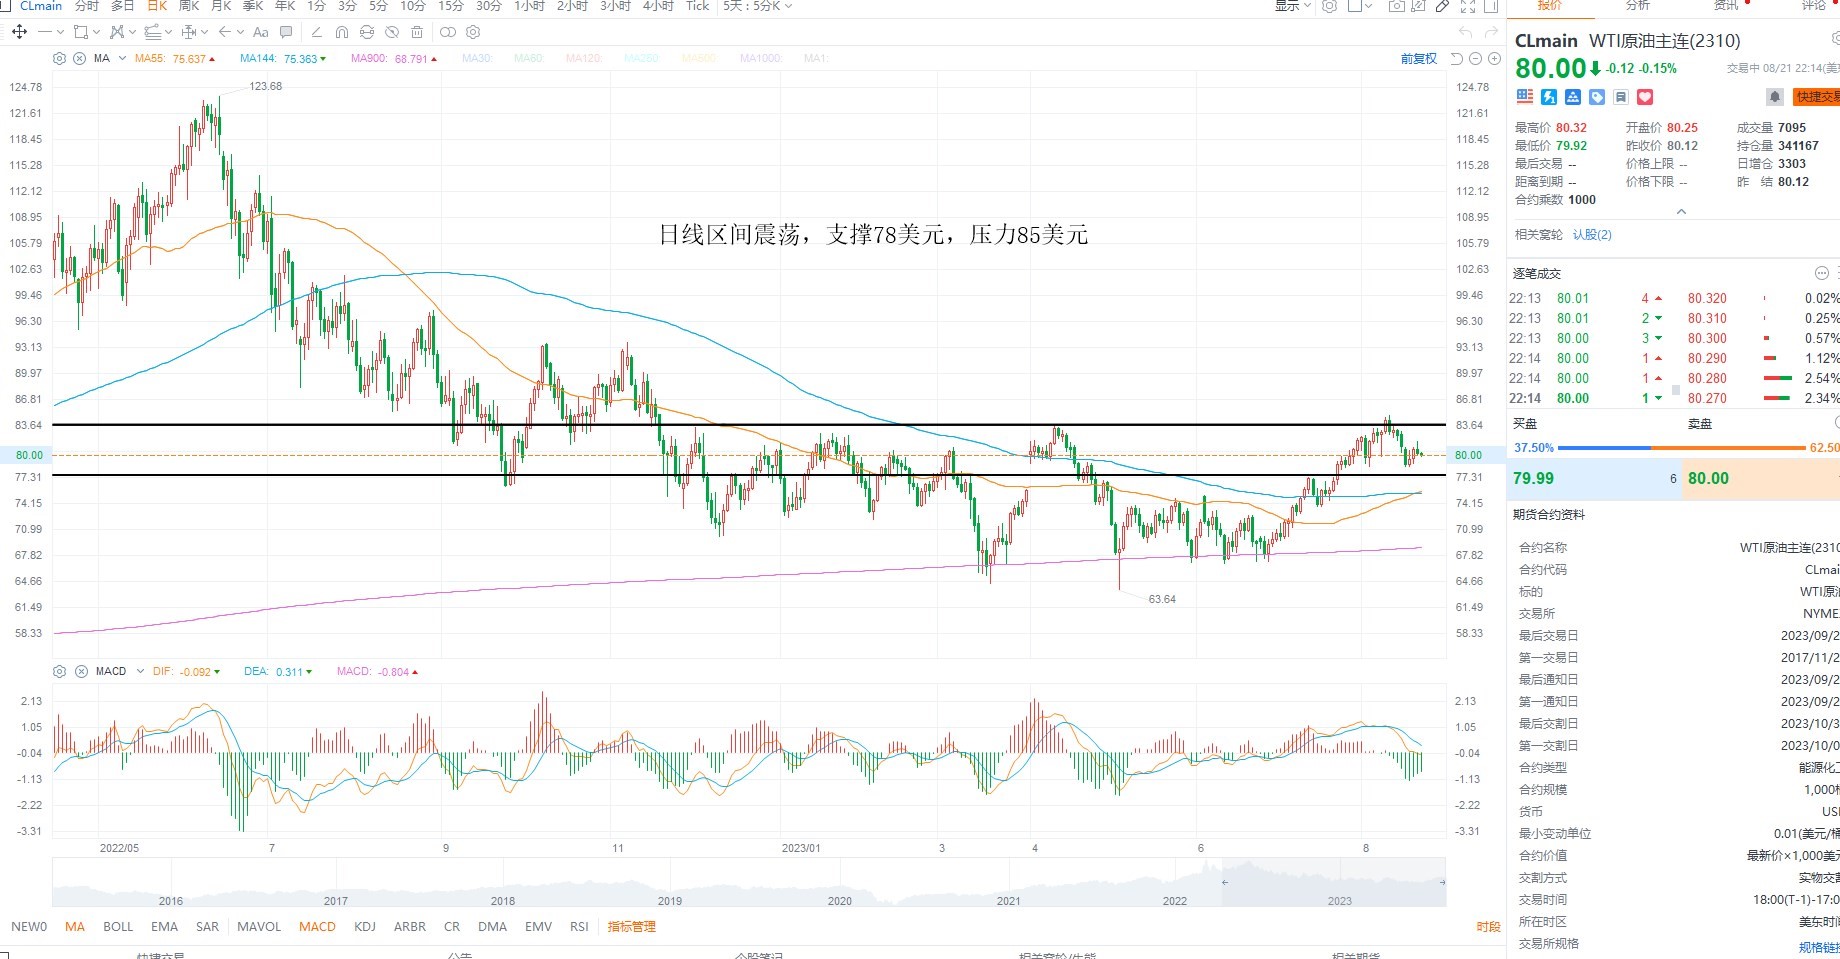
Task: Take a chart screenshot with camera icon
Action: point(1397,6)
